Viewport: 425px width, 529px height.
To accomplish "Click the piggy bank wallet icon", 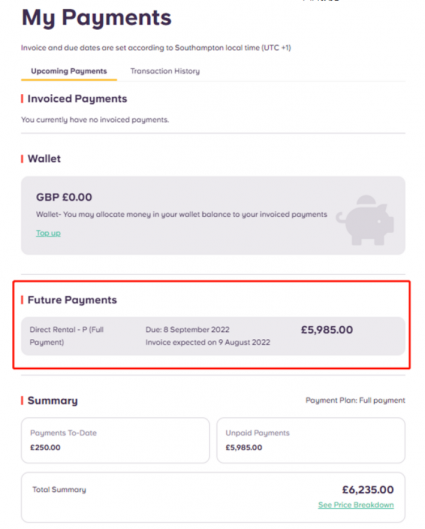I will point(366,220).
